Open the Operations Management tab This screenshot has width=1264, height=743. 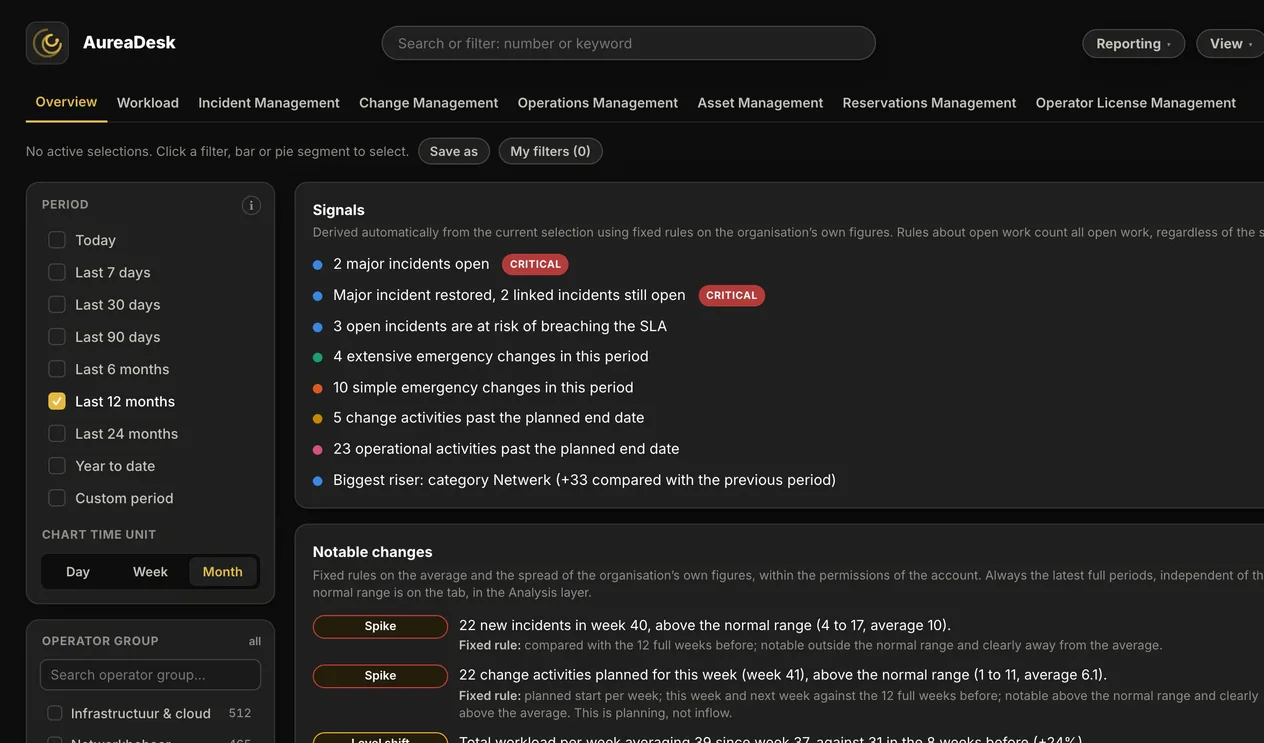click(x=598, y=102)
